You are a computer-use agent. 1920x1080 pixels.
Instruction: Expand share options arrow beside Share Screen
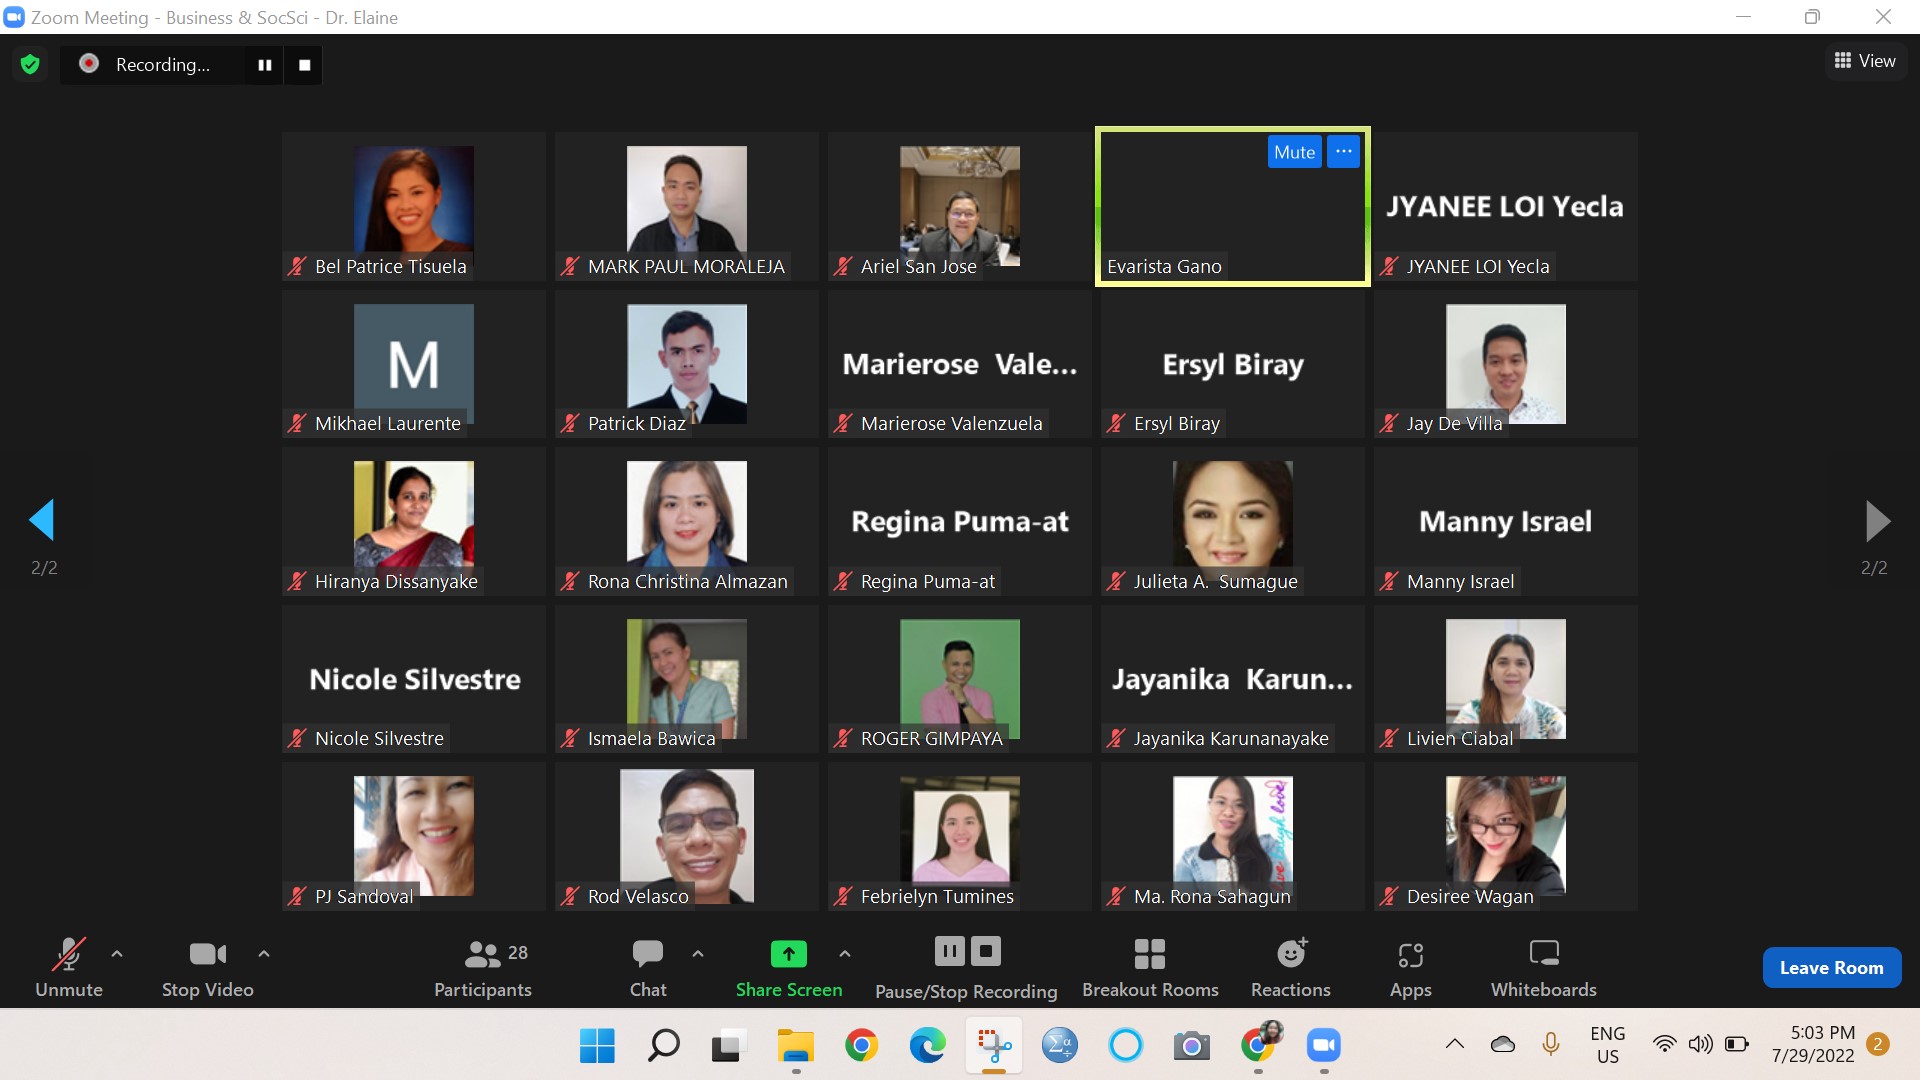click(x=845, y=954)
